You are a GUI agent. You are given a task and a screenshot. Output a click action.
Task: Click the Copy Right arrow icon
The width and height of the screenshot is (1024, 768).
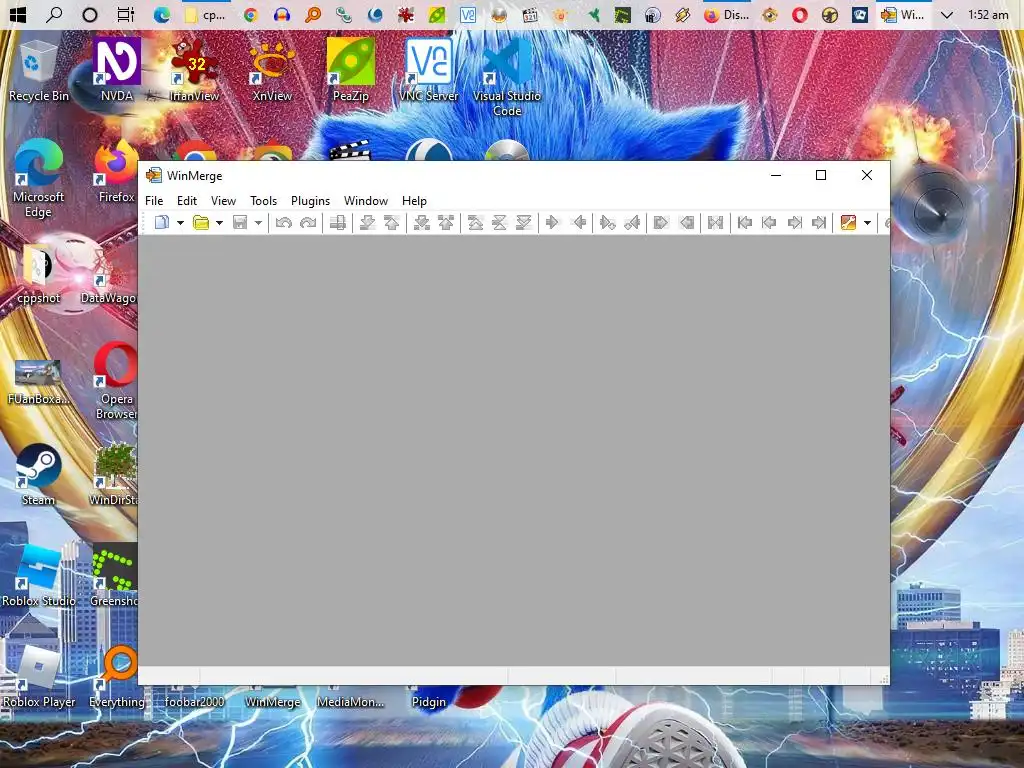click(x=552, y=223)
